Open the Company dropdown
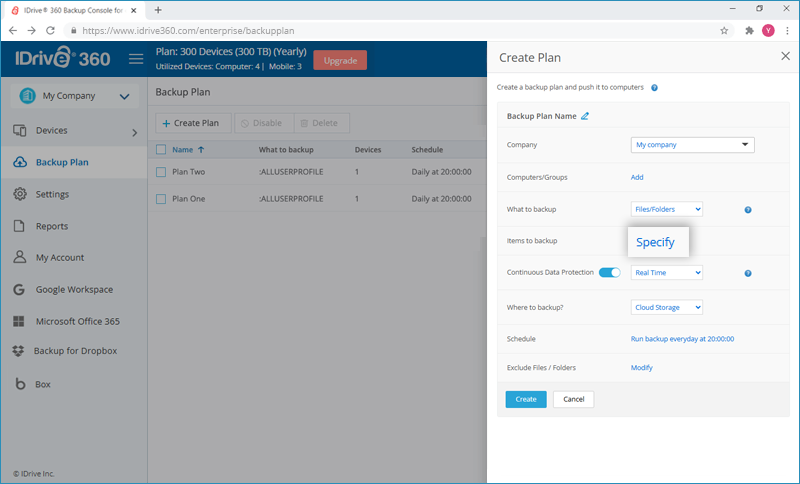This screenshot has width=800, height=484. click(x=692, y=145)
